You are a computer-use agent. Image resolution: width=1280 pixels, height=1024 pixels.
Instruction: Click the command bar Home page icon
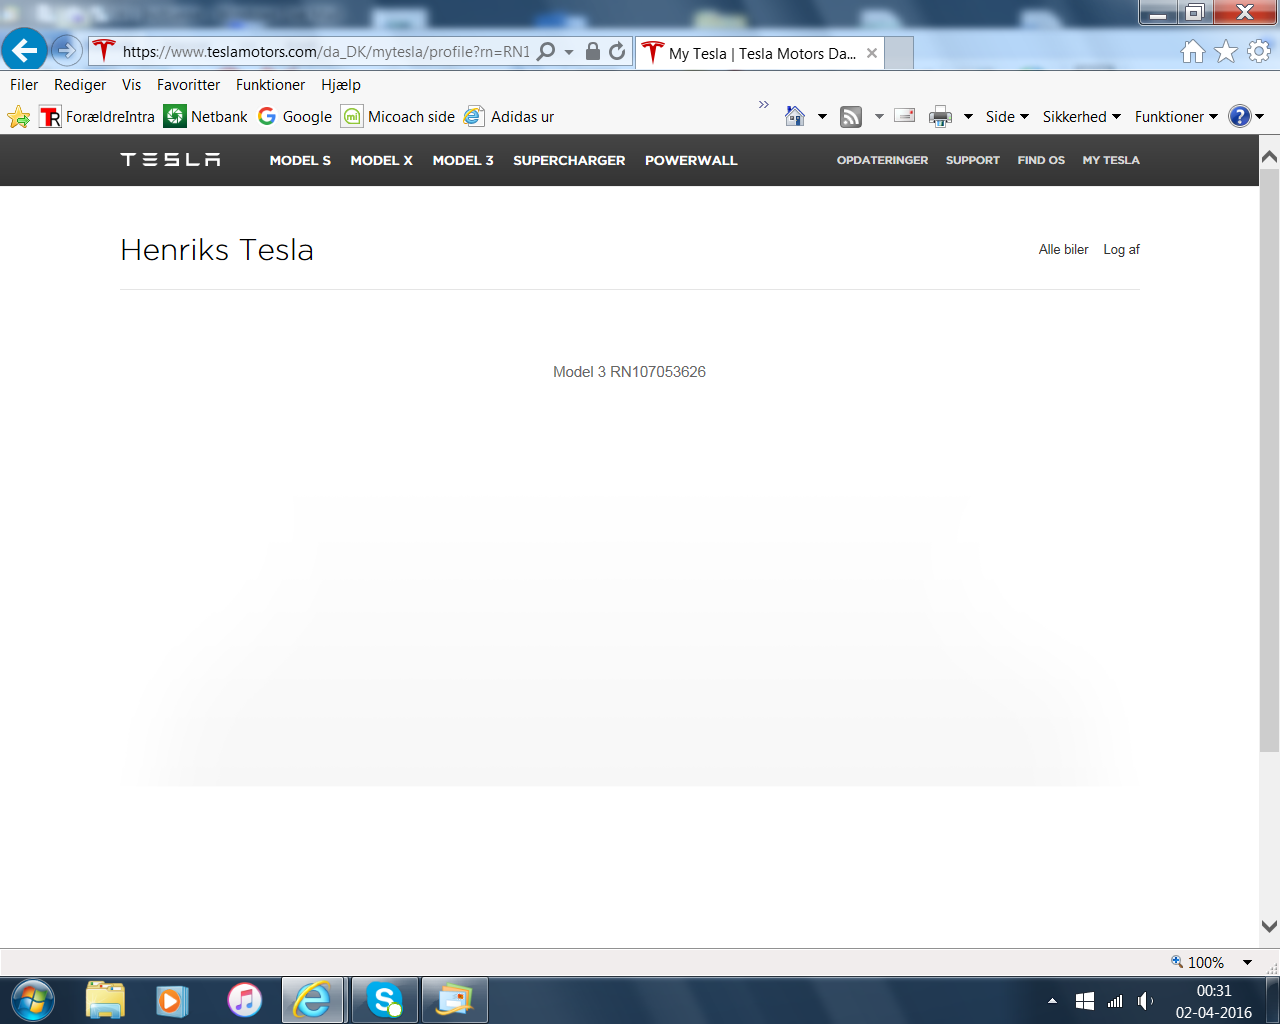795,117
